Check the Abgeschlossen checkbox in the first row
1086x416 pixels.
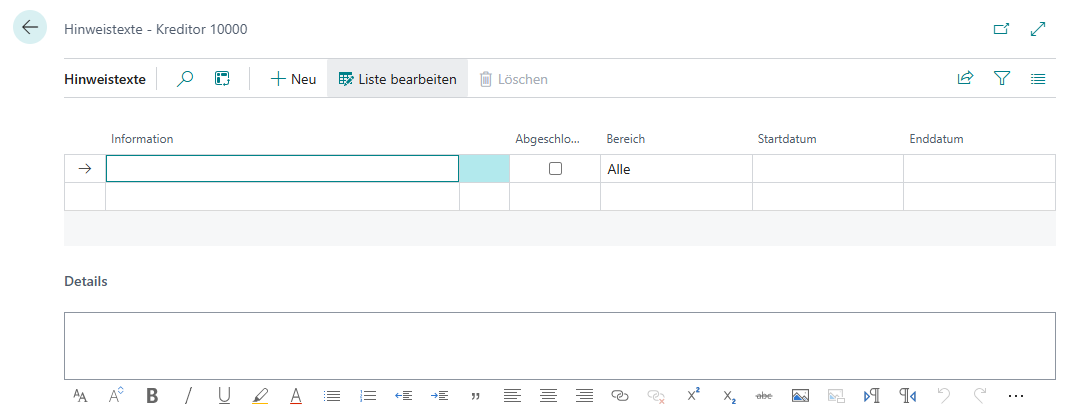tap(555, 169)
